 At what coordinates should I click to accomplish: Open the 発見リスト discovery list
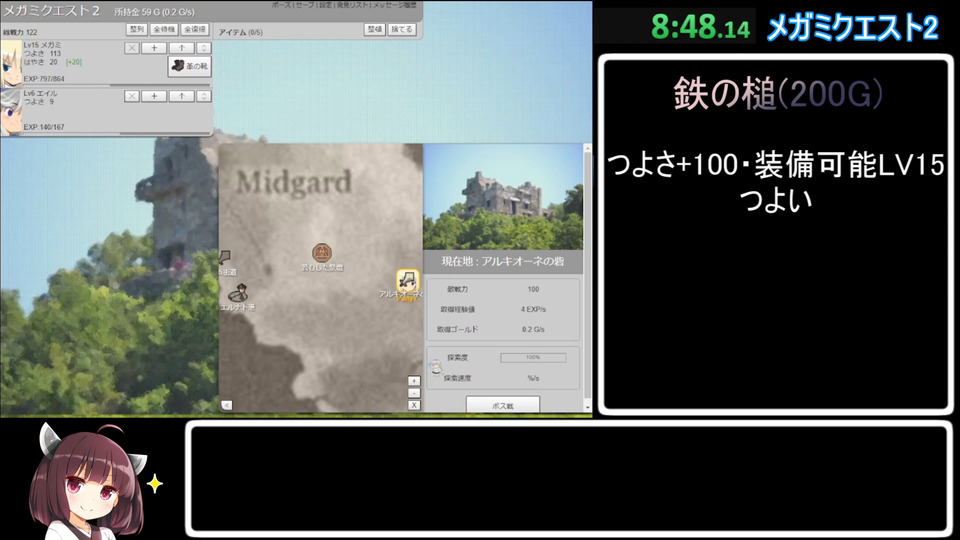click(x=353, y=5)
